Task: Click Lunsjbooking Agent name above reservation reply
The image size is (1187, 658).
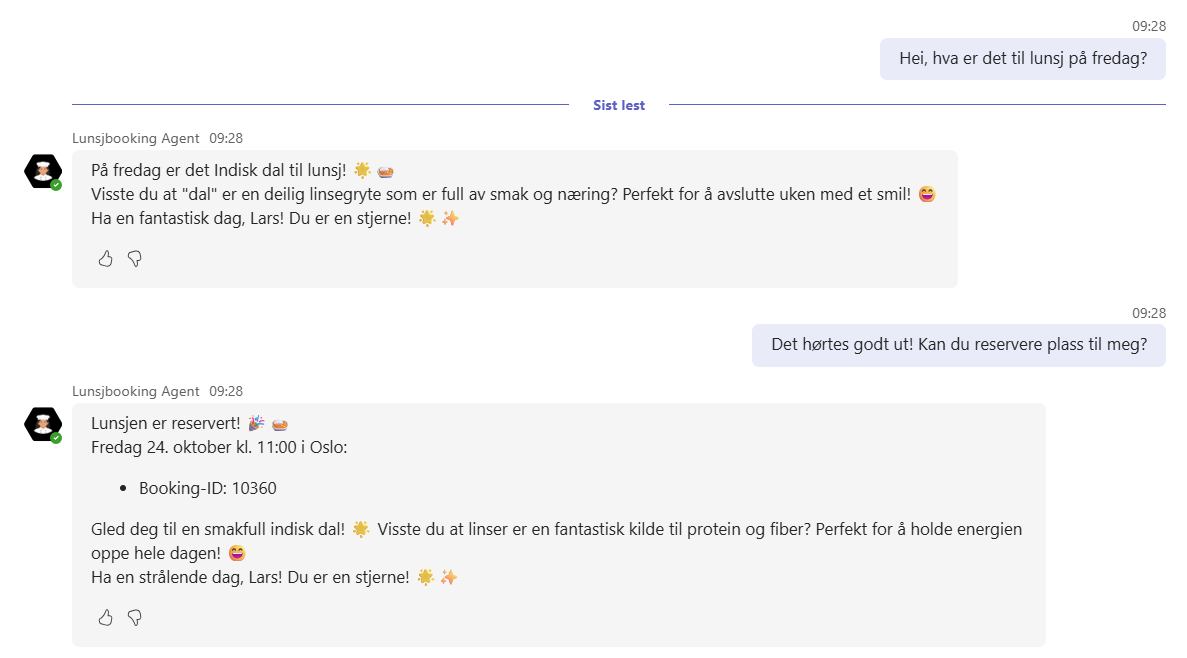Action: tap(135, 391)
